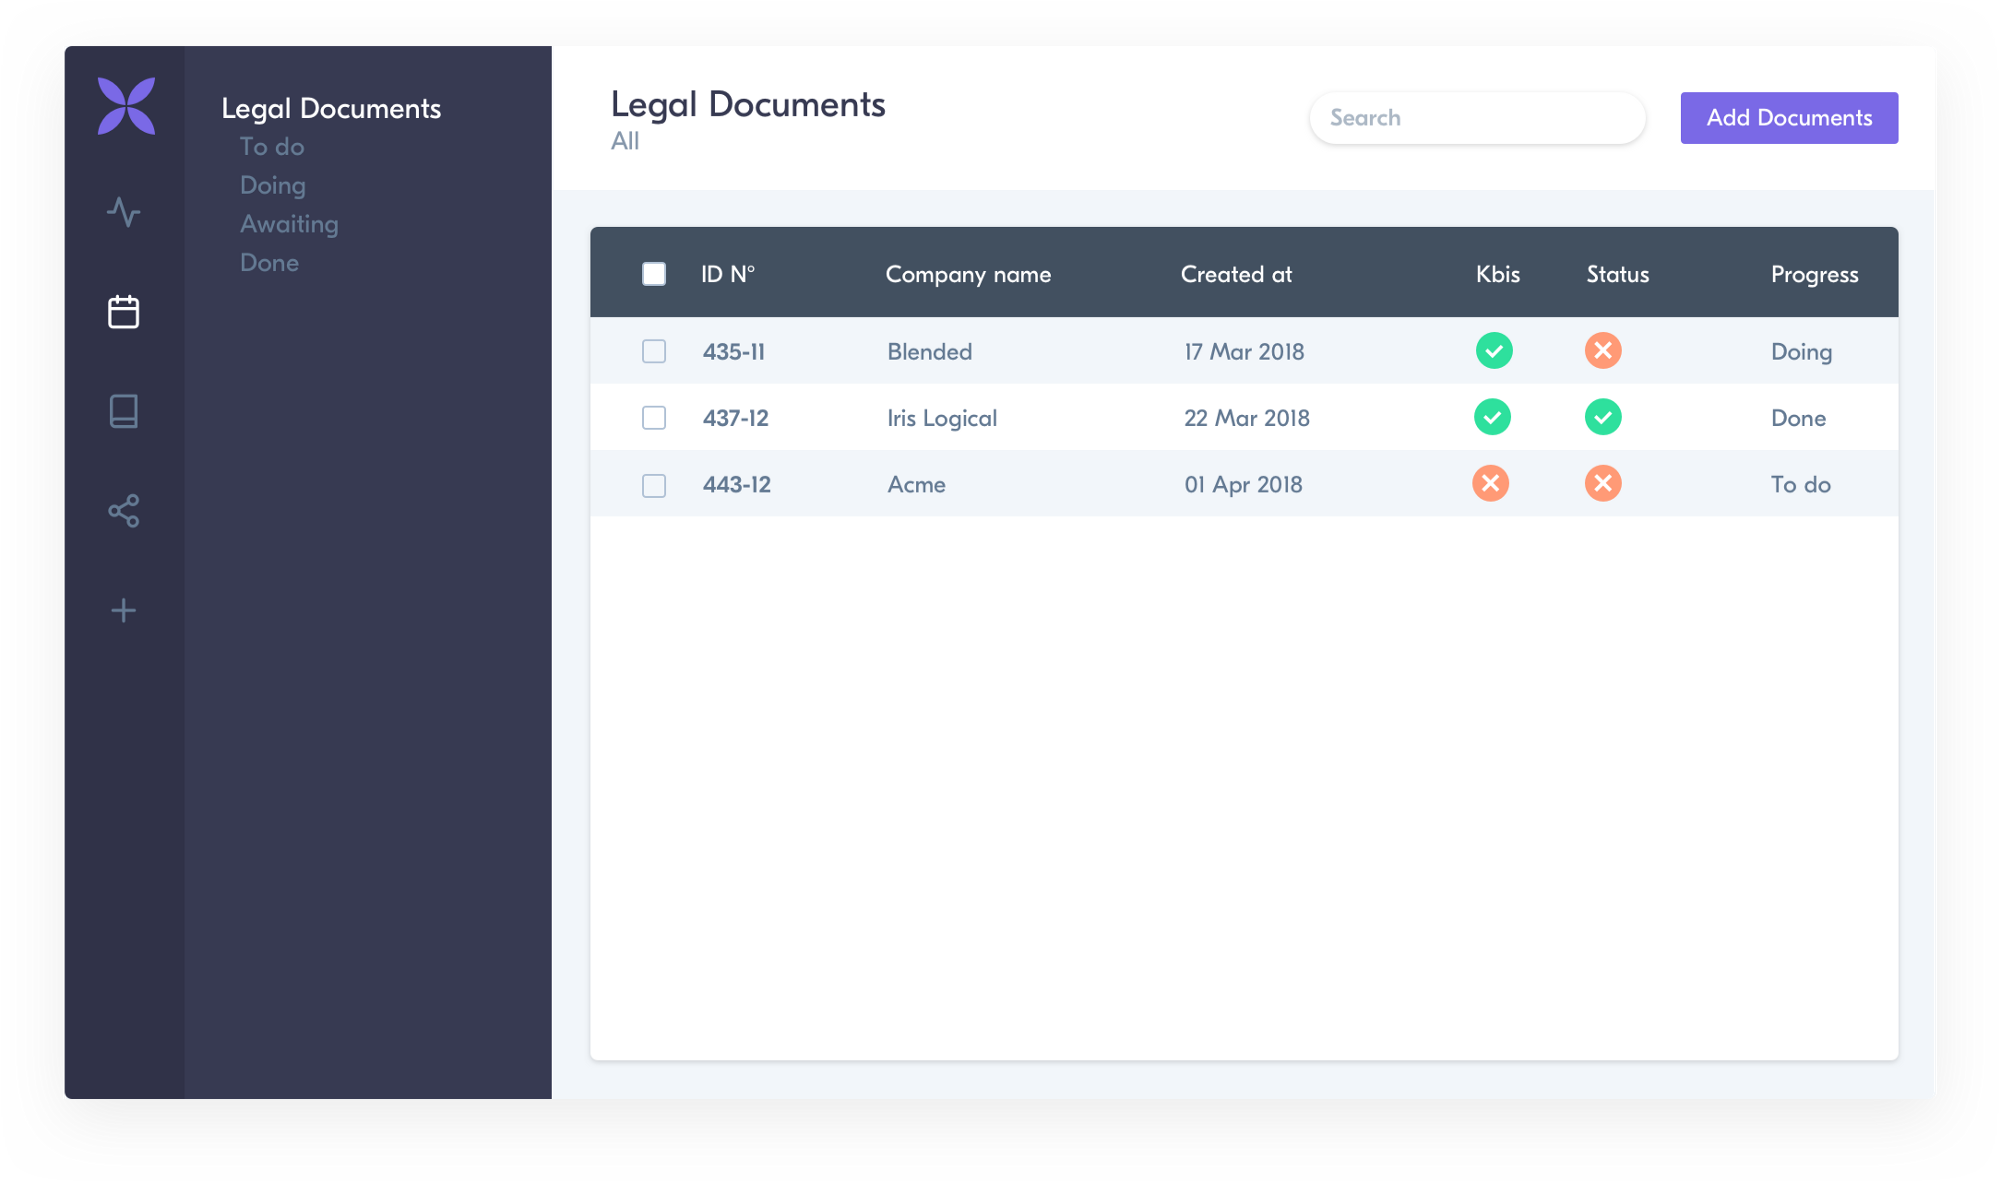Click the date 22 Mar 2018

click(1247, 418)
